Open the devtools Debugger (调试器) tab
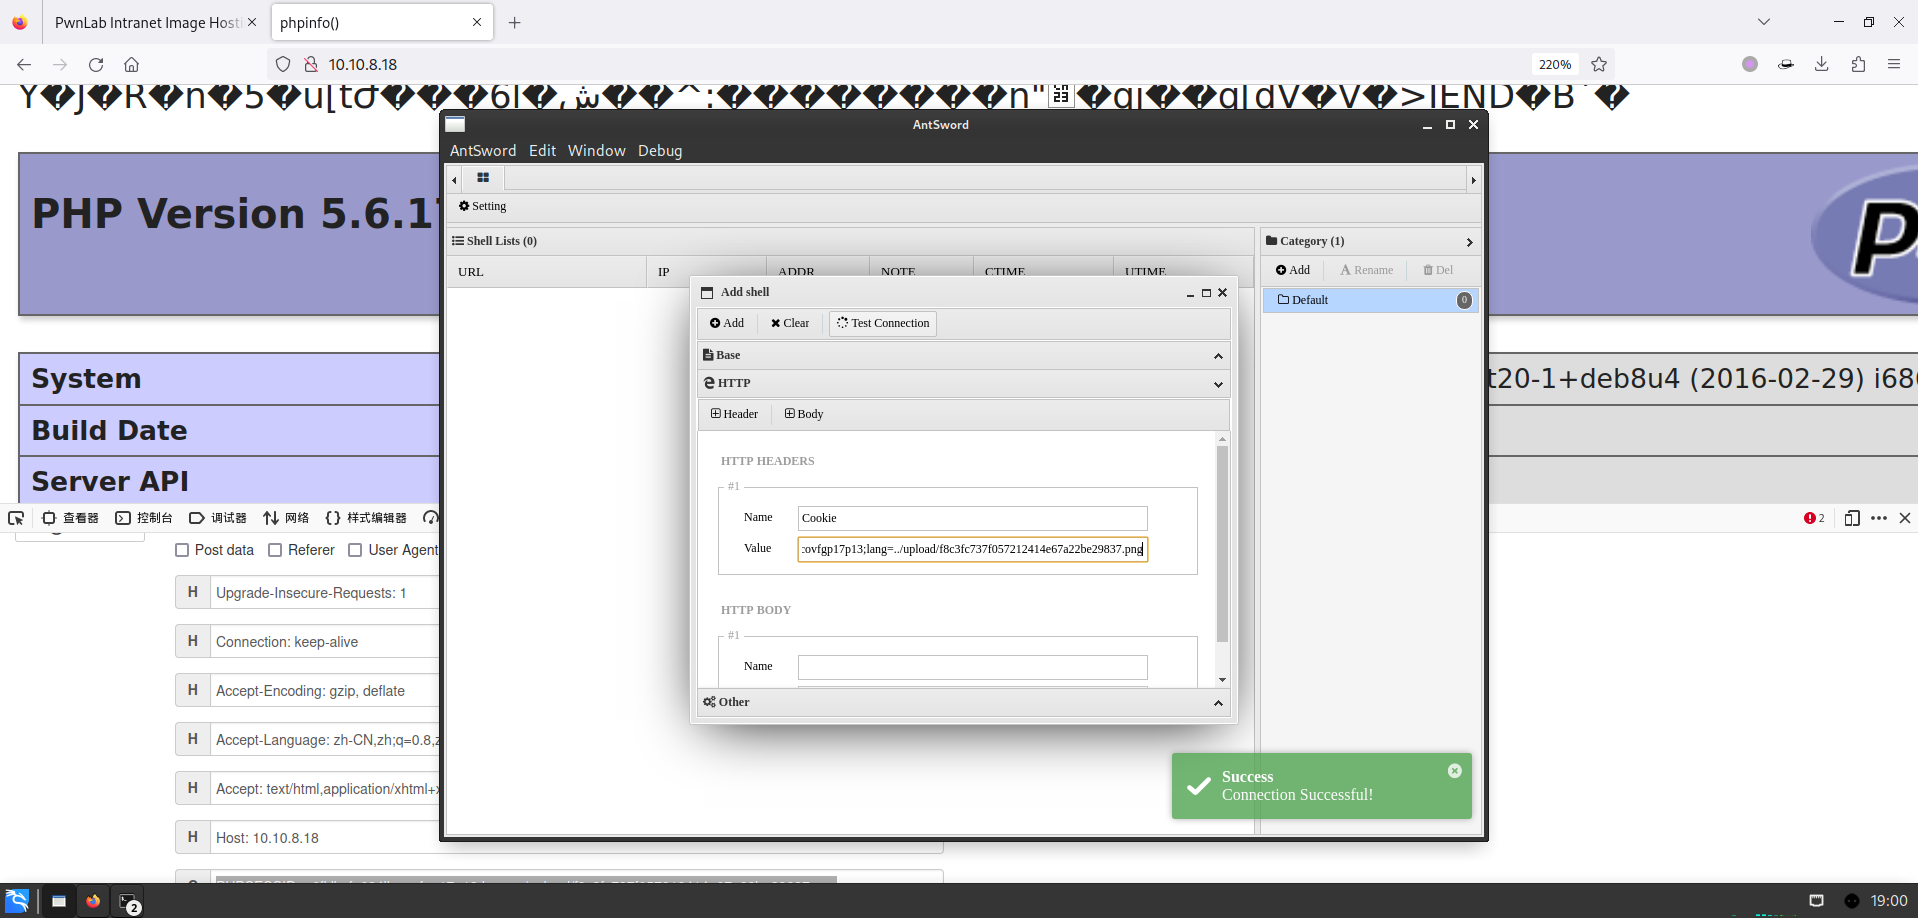1918x918 pixels. (x=218, y=518)
